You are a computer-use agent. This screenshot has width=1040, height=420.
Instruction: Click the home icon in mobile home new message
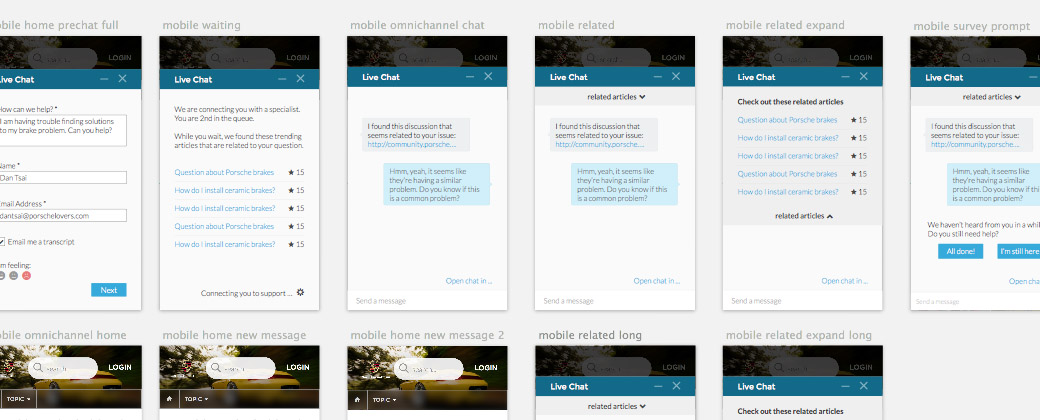[x=170, y=399]
